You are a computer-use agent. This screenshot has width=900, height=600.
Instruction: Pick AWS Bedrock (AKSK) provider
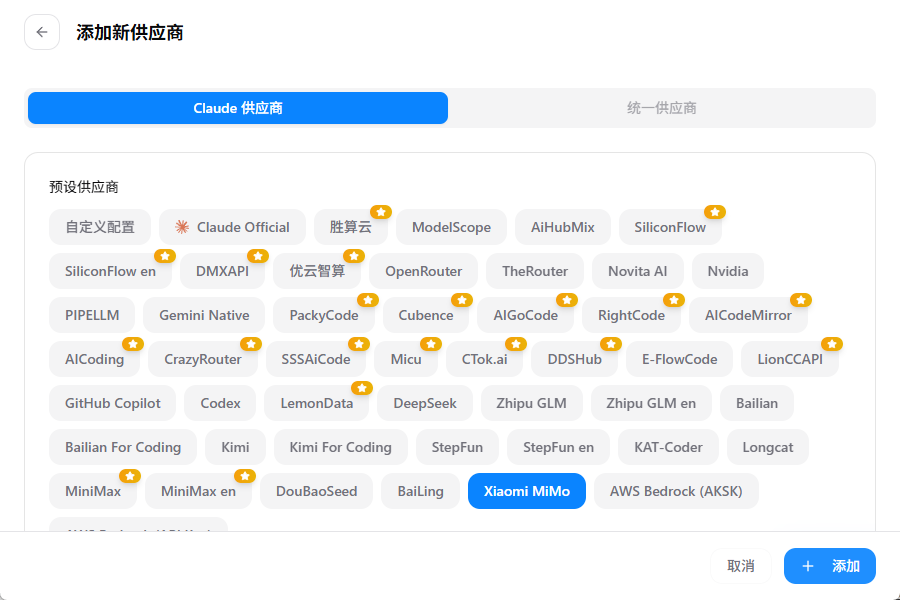pos(676,491)
